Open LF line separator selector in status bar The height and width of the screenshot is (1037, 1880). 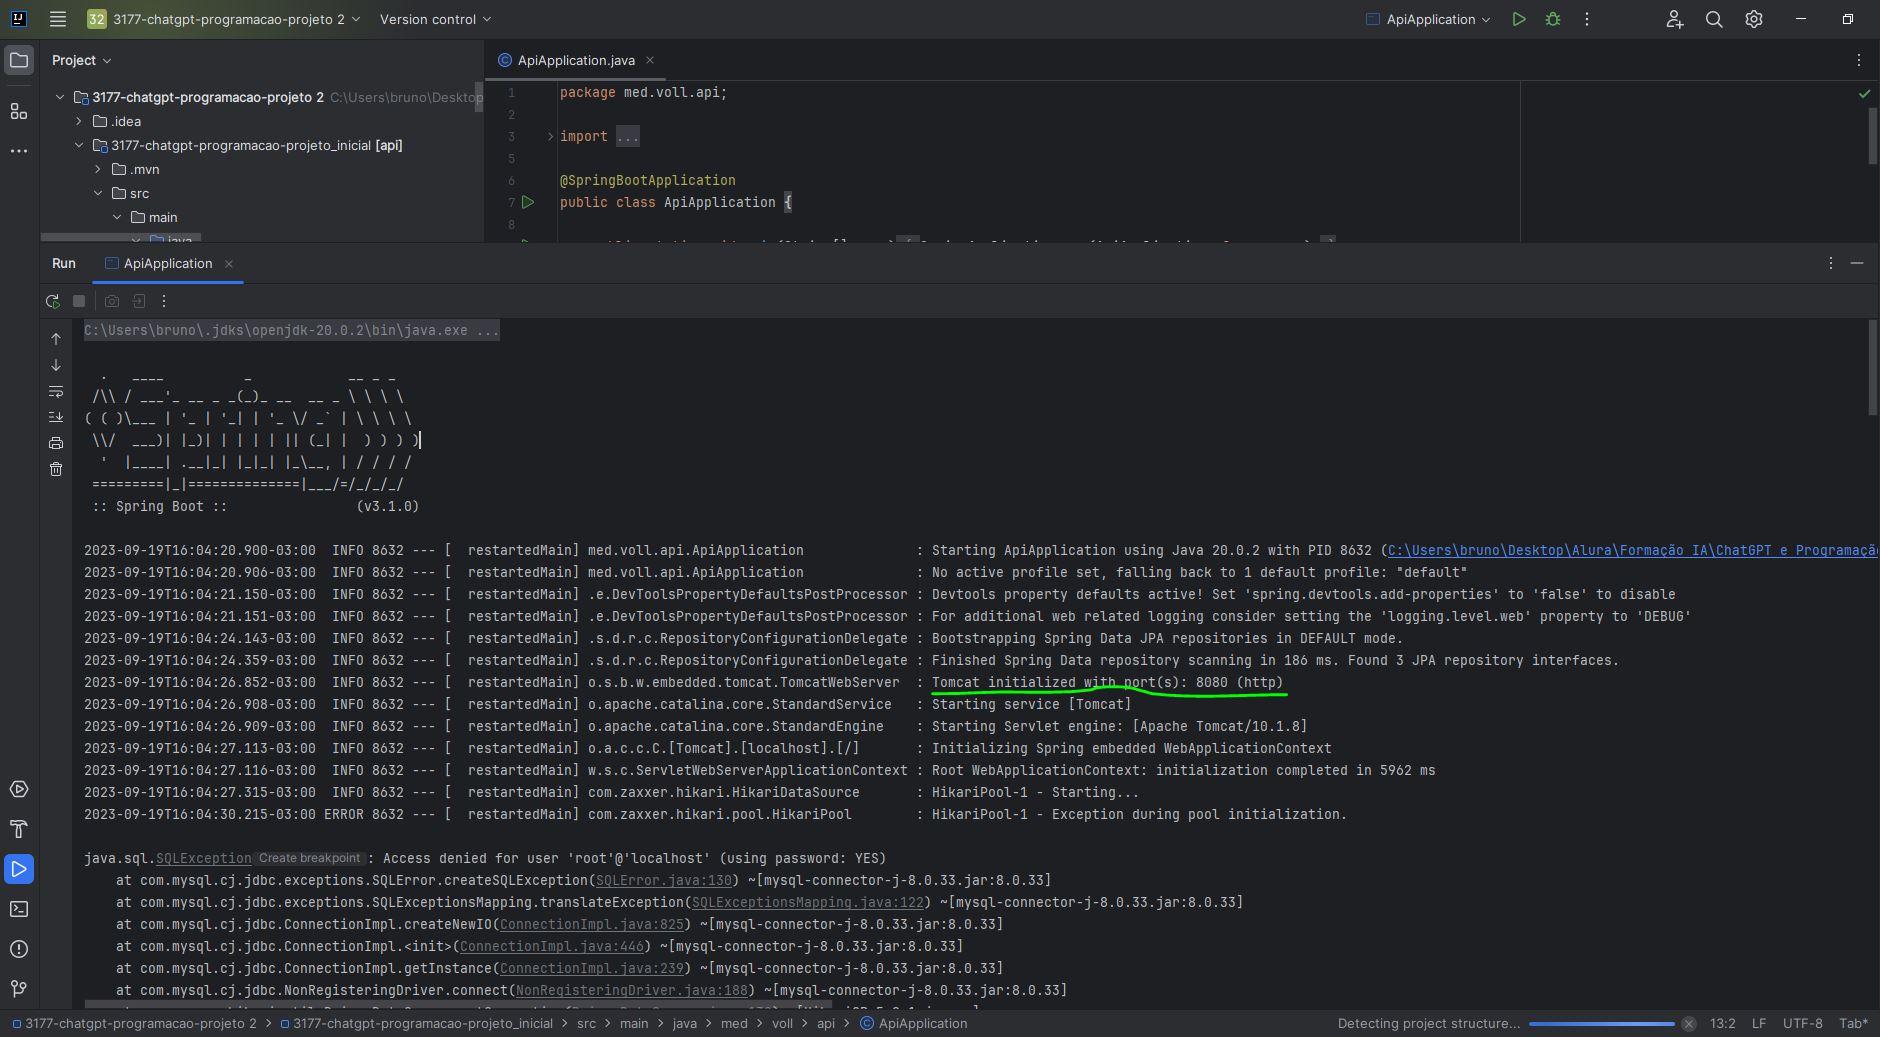click(1759, 1024)
